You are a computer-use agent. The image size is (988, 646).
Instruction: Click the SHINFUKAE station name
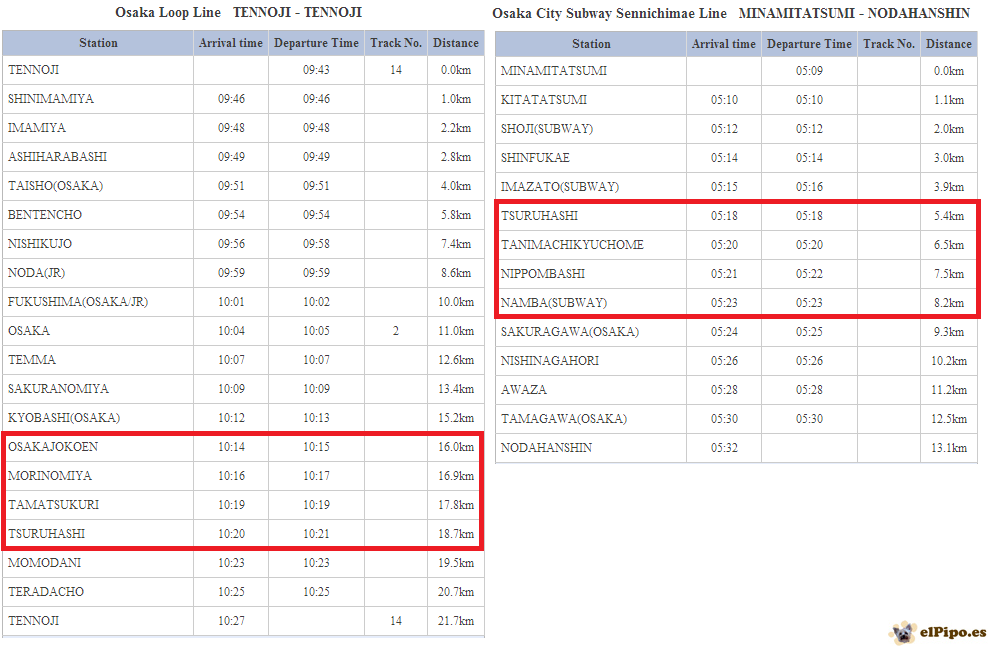click(x=535, y=158)
